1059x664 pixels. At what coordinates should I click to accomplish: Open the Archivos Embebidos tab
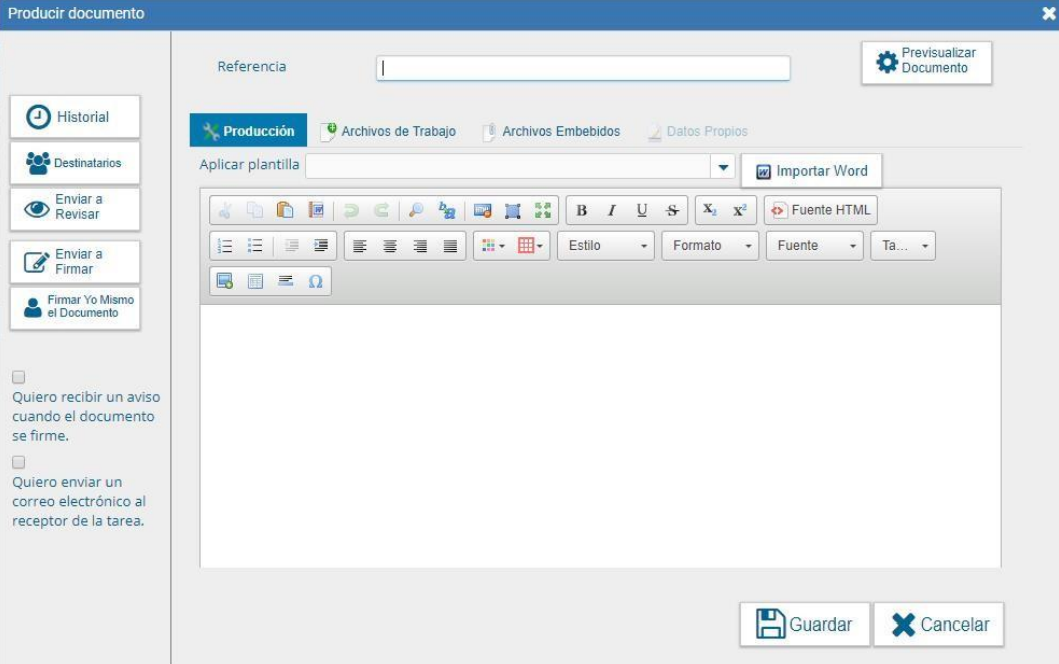[551, 131]
